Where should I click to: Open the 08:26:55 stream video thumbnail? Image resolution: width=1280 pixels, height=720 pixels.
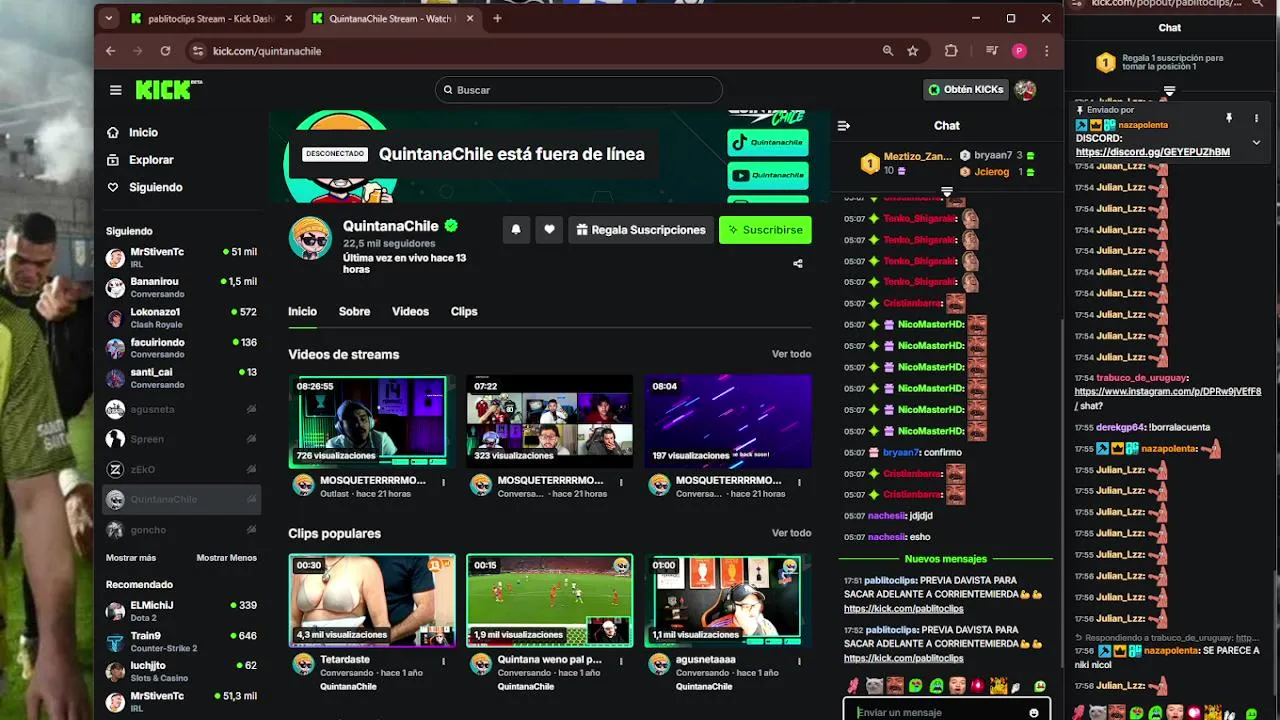[x=371, y=421]
